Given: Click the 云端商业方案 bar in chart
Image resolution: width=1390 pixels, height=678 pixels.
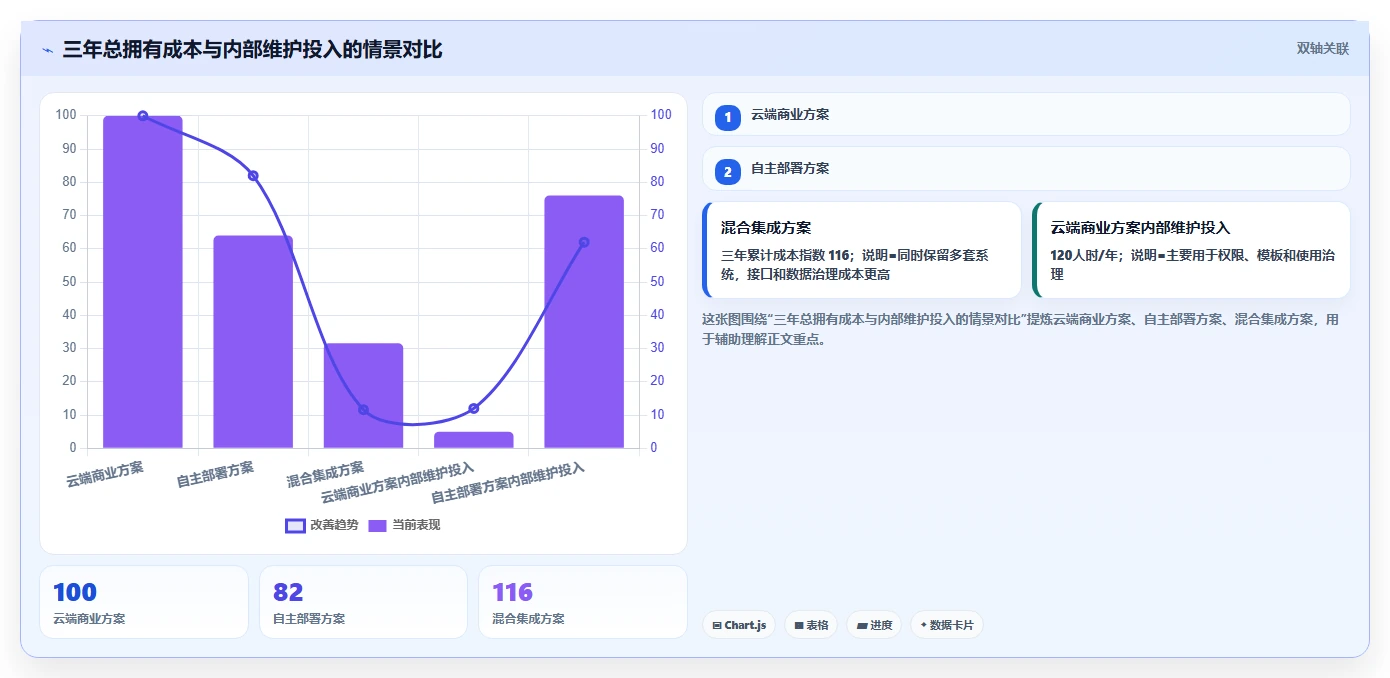Looking at the screenshot, I should (143, 282).
